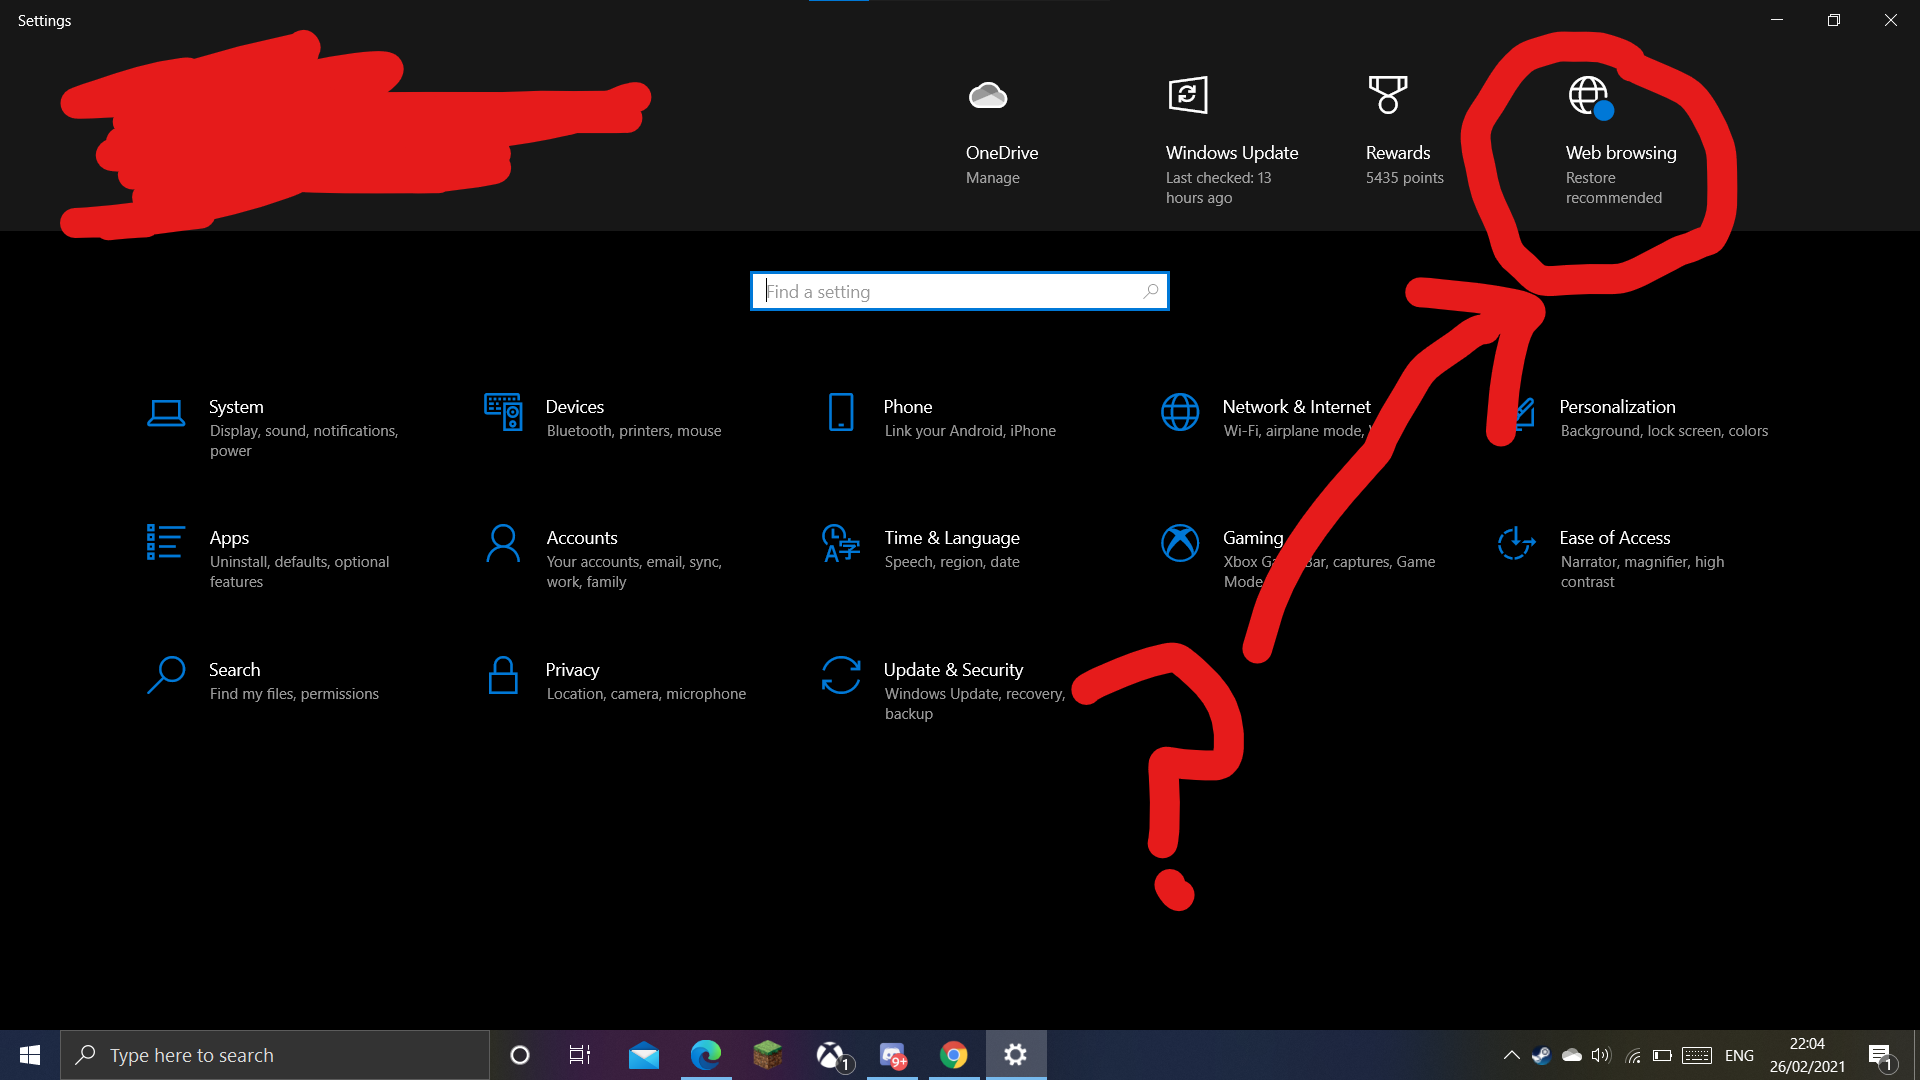Image resolution: width=1920 pixels, height=1080 pixels.
Task: Open the Accounts person icon
Action: coord(503,543)
